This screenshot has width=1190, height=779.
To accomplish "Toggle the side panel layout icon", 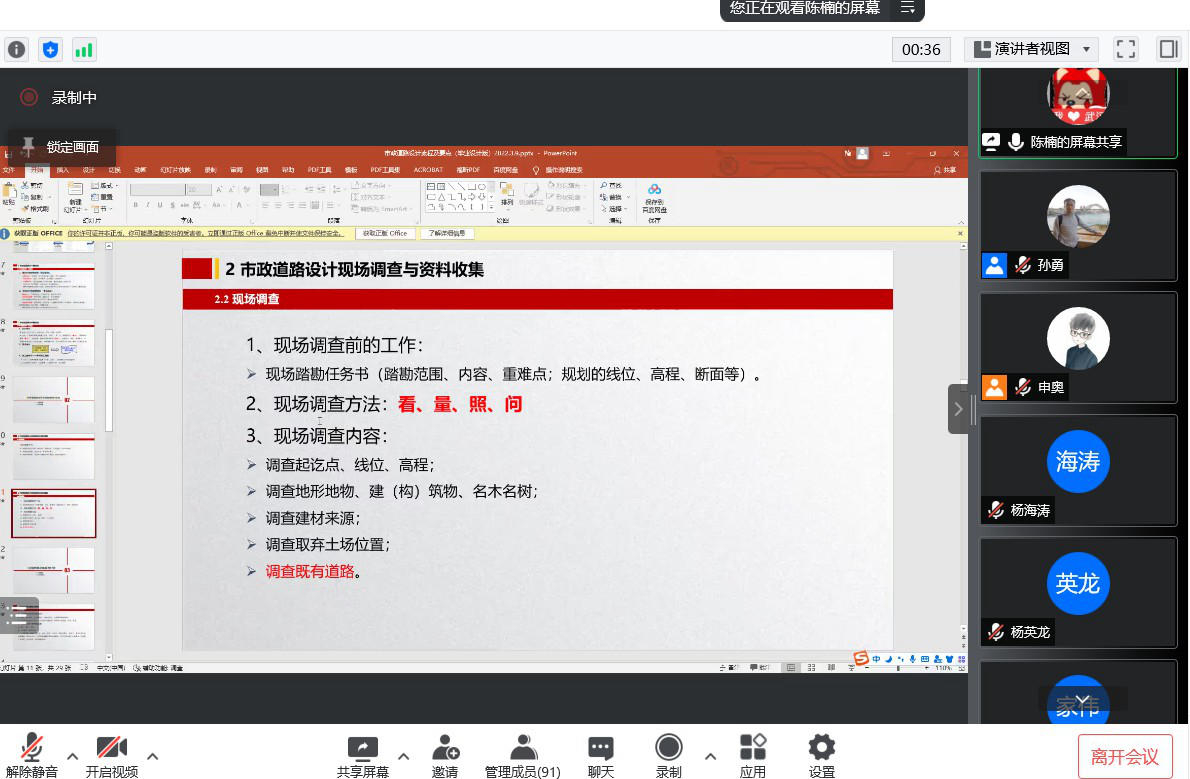I will [1168, 49].
